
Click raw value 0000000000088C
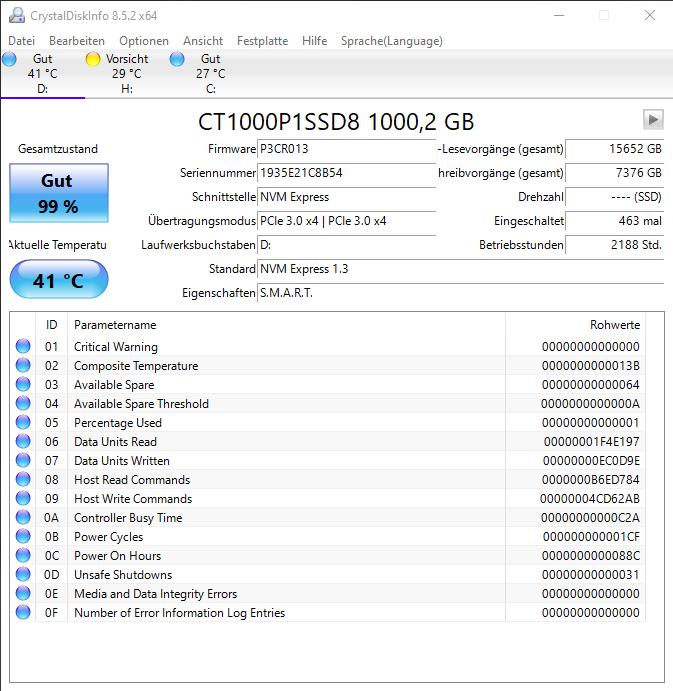pyautogui.click(x=591, y=556)
